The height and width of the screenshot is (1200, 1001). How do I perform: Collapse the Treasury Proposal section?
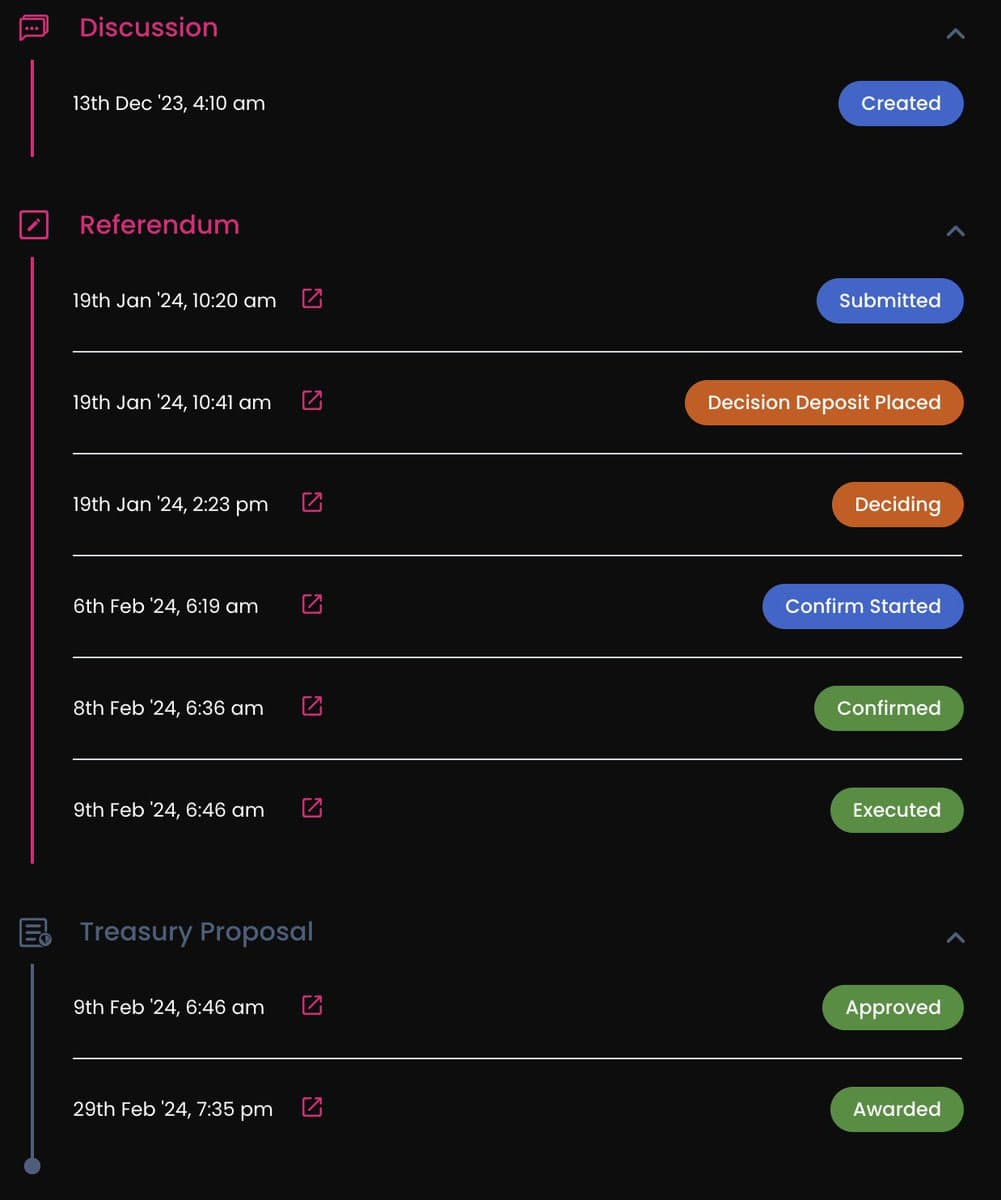956,938
